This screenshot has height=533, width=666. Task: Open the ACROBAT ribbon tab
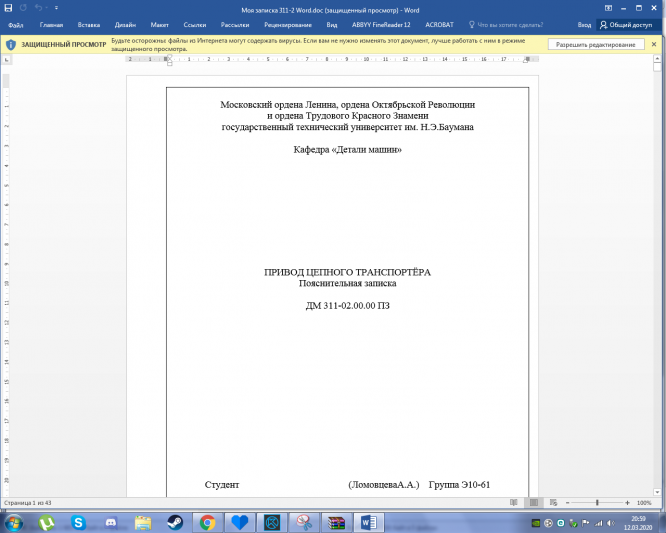[x=439, y=25]
